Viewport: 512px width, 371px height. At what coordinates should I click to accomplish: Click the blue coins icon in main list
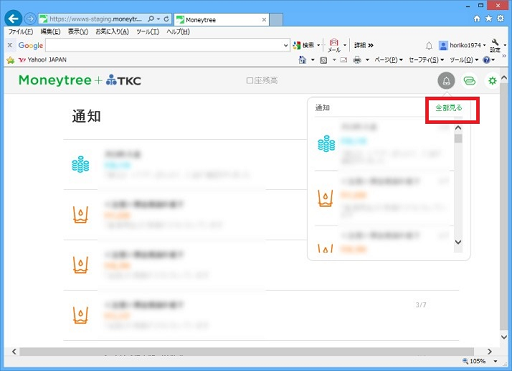(x=81, y=164)
